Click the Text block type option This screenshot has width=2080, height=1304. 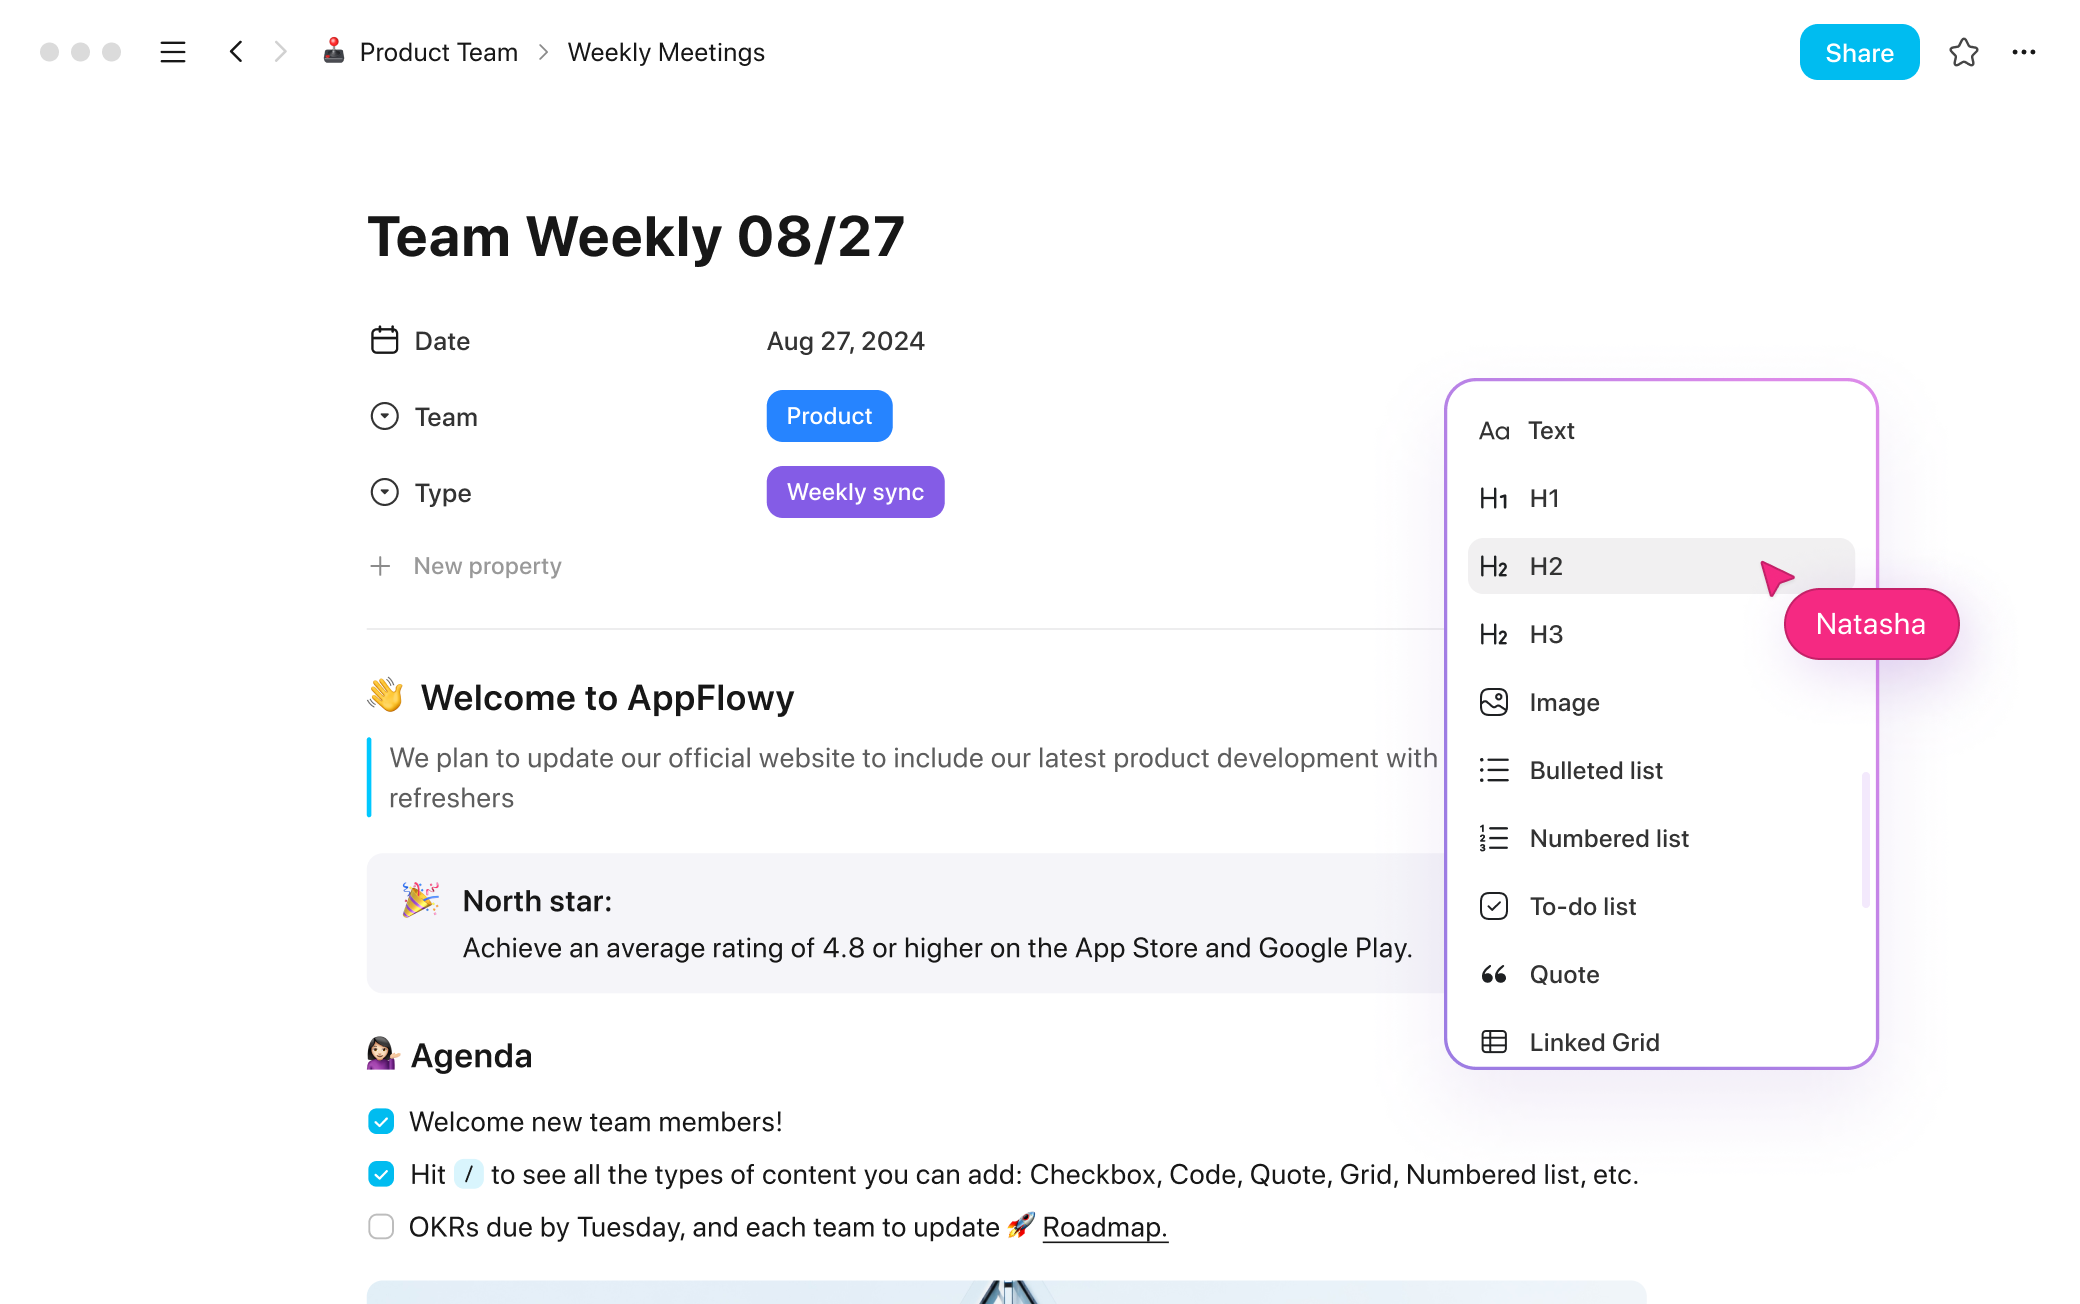click(1551, 430)
